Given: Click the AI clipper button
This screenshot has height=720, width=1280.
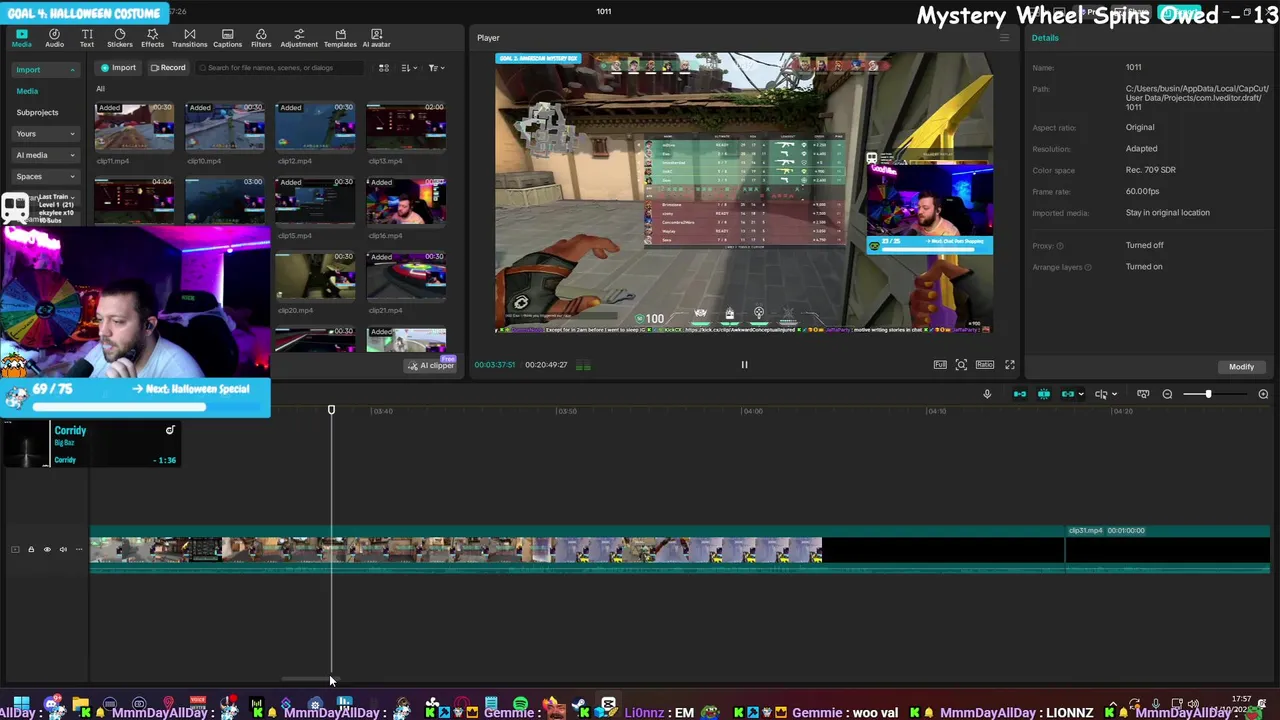Looking at the screenshot, I should [x=430, y=366].
